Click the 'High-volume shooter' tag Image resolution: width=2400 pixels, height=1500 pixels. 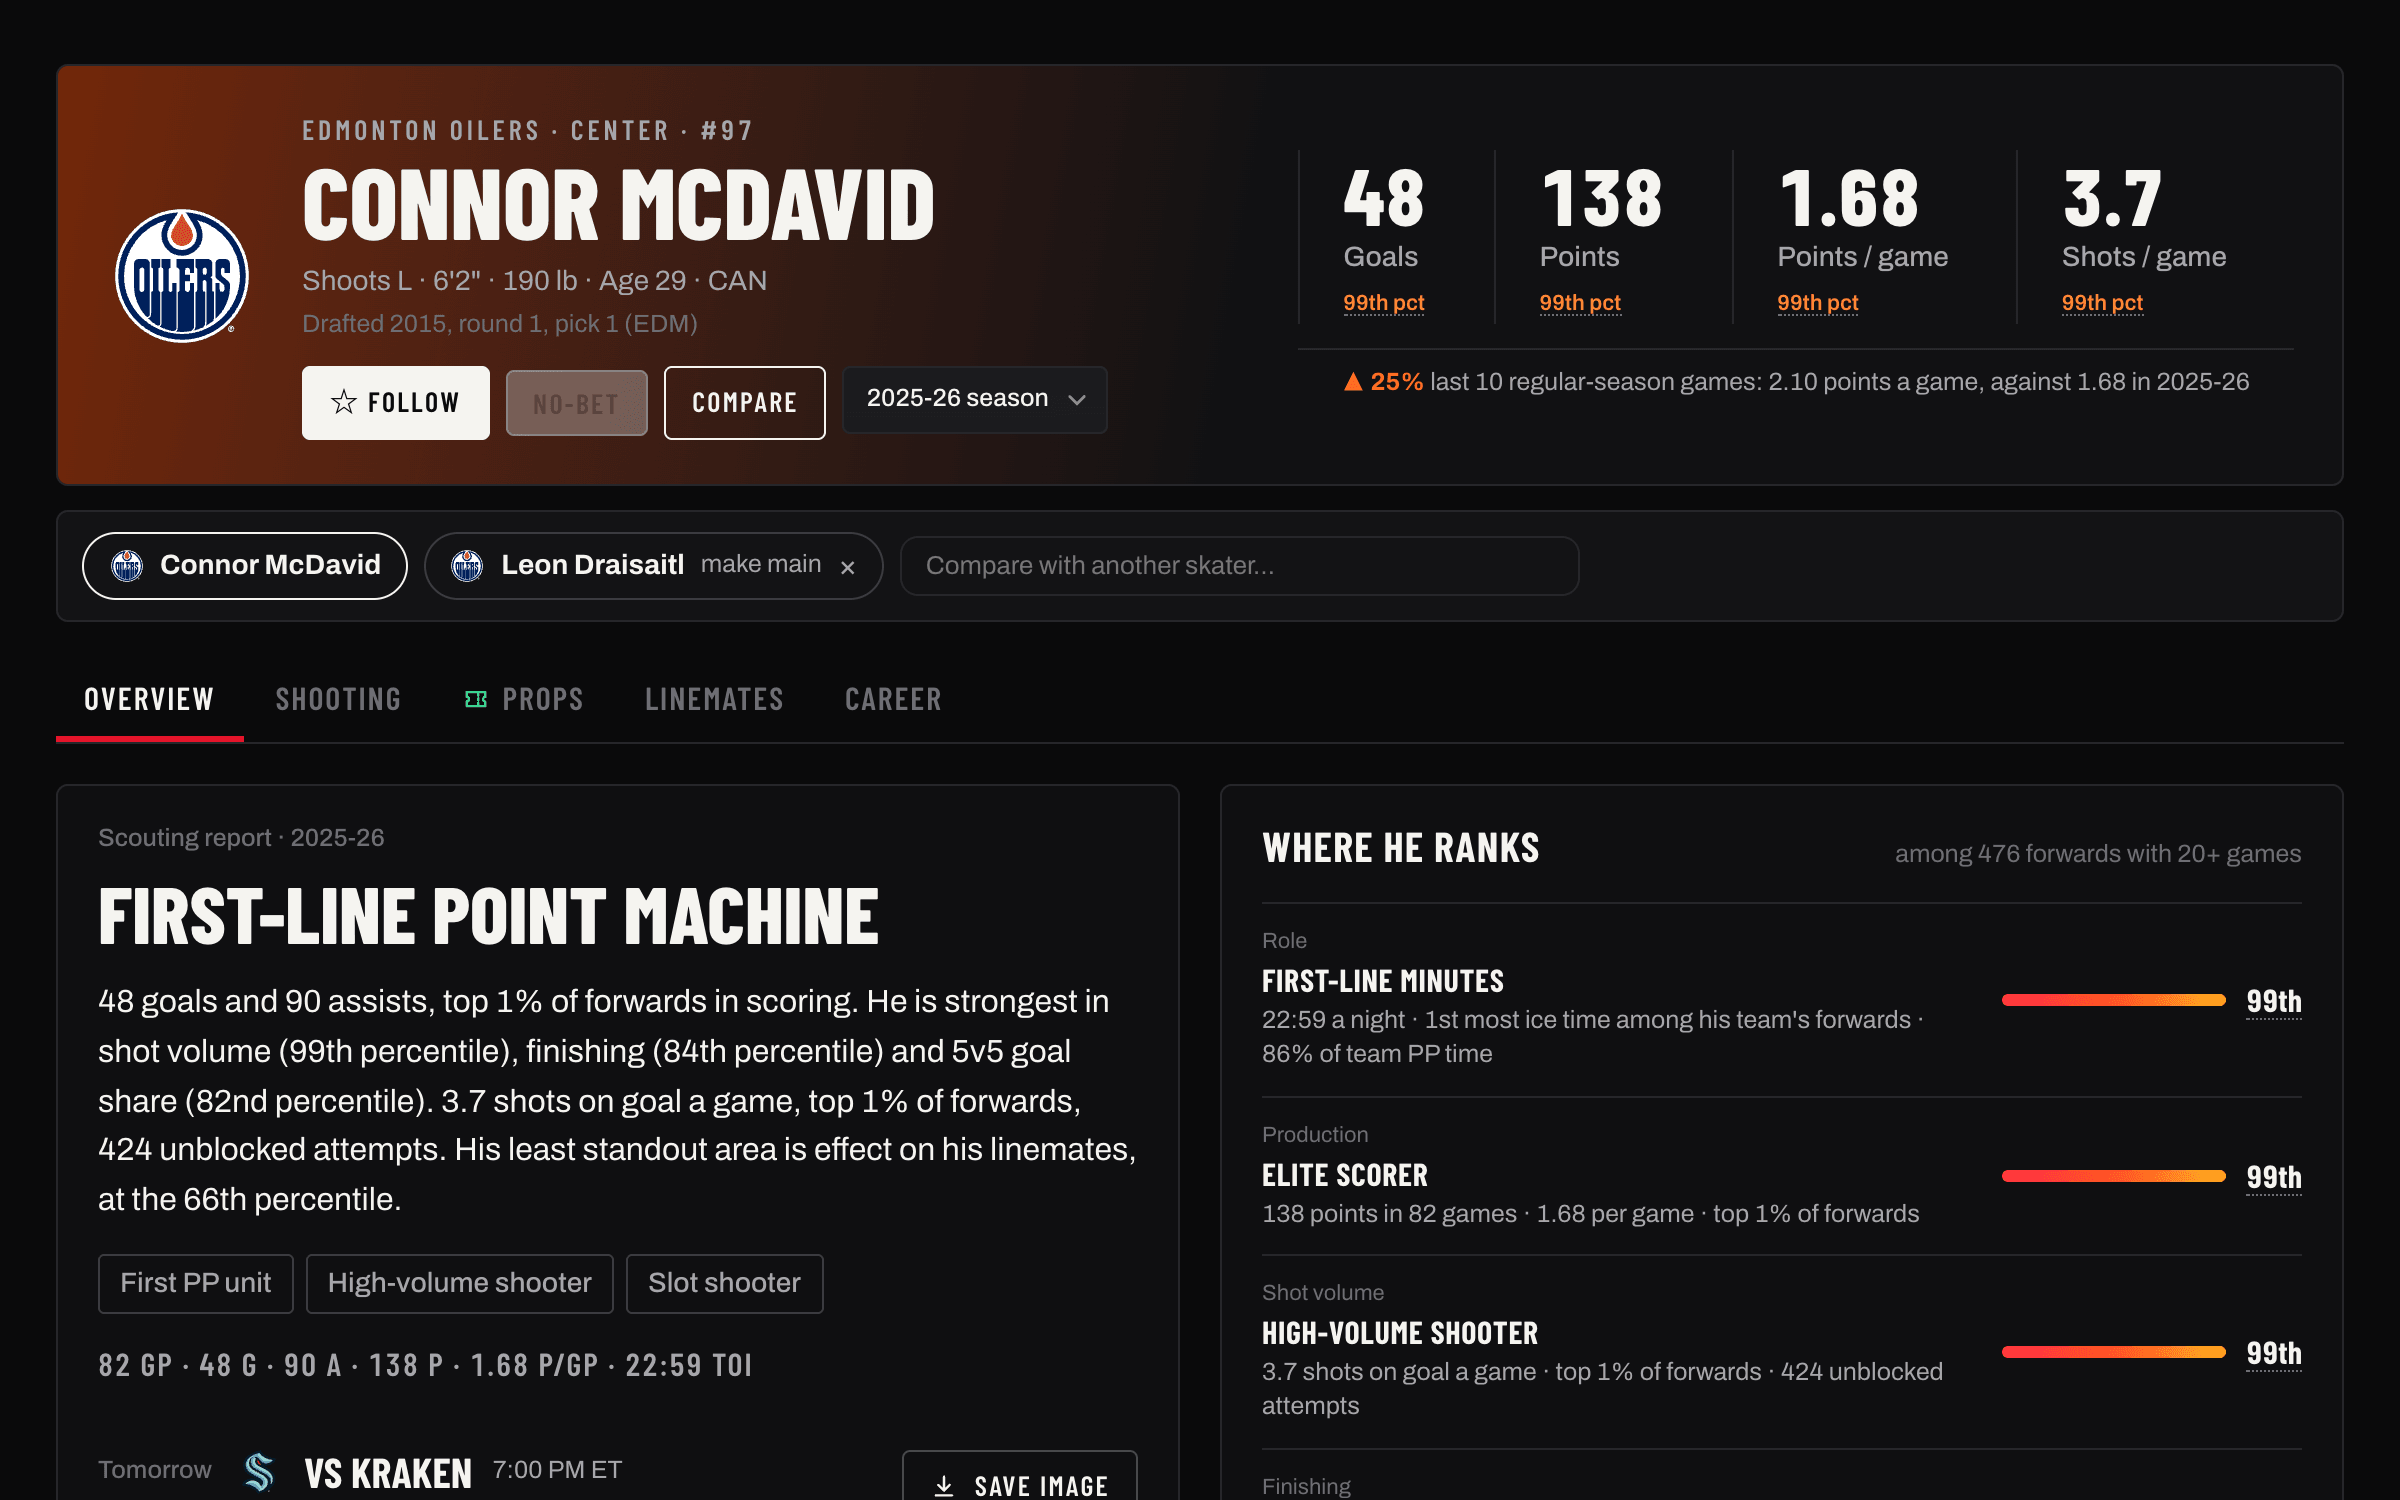[x=460, y=1283]
